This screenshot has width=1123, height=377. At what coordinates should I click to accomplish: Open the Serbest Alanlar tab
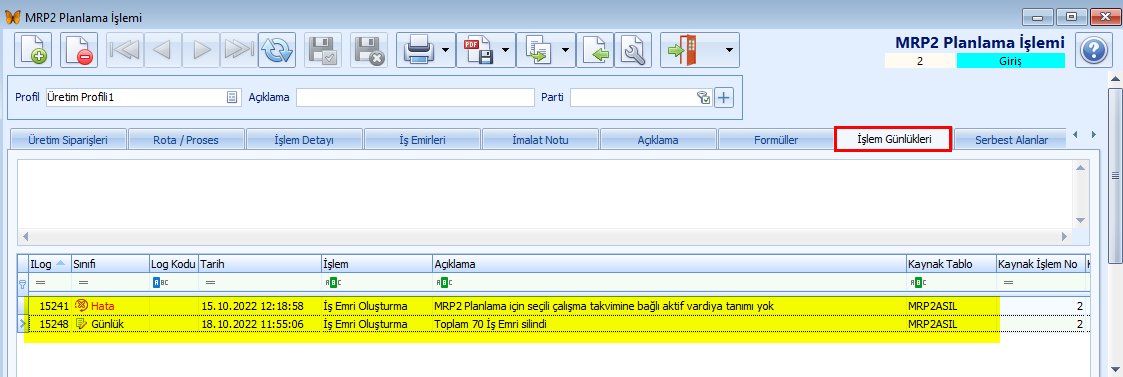1011,140
